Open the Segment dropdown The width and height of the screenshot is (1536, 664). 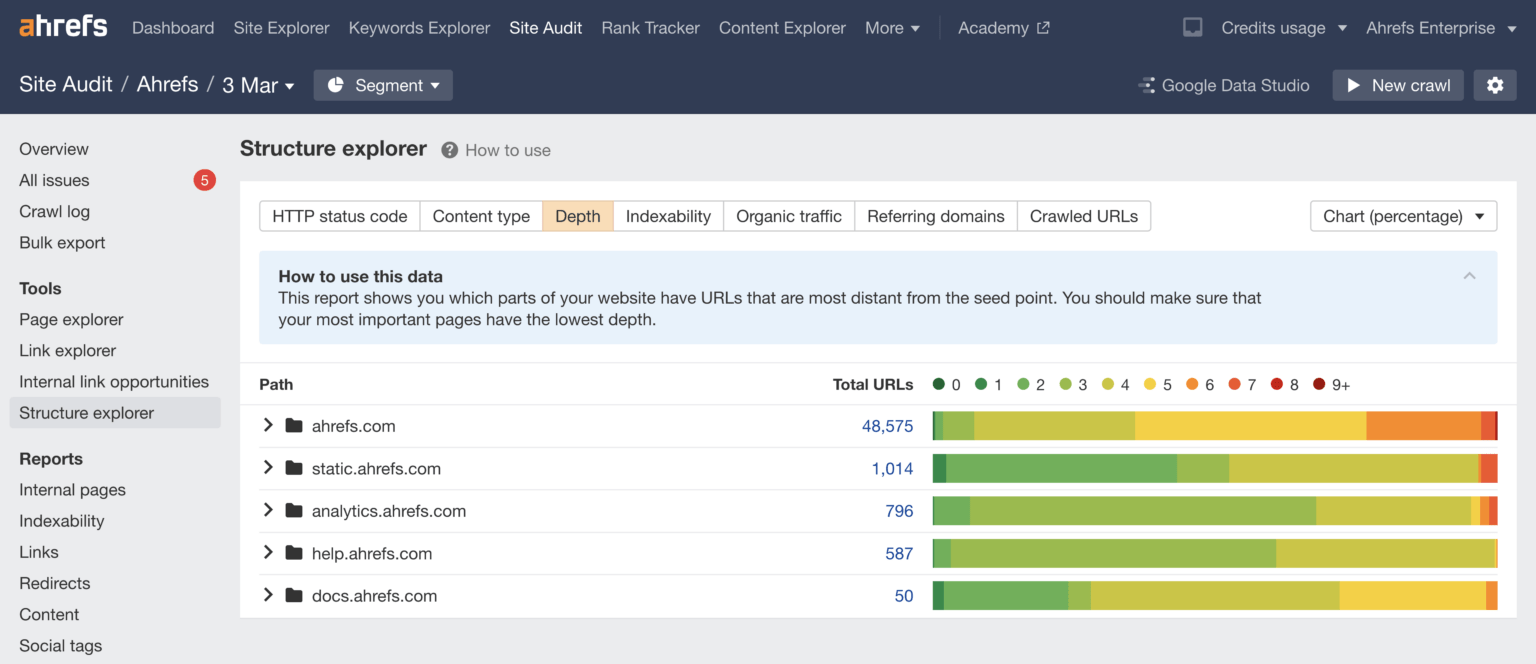point(383,85)
